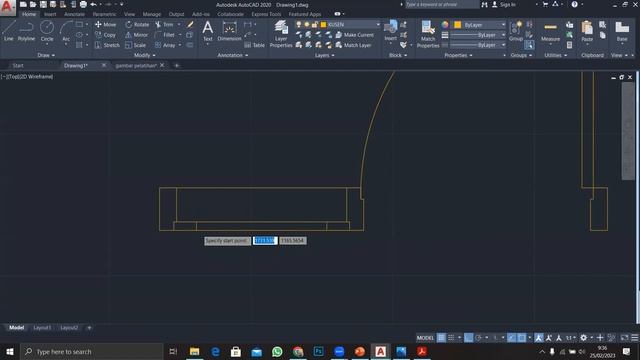
Task: Toggle ortho mode in status bar
Action: pos(469,338)
